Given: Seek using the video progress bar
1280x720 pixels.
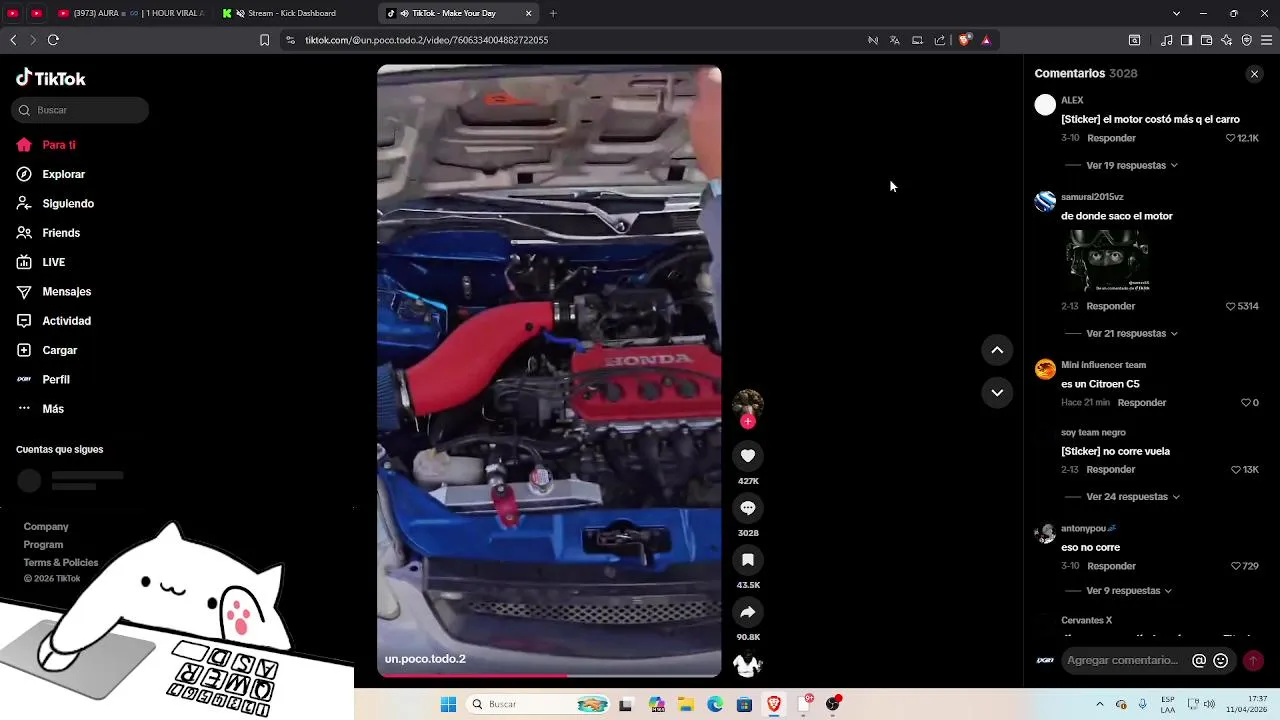Looking at the screenshot, I should (549, 675).
